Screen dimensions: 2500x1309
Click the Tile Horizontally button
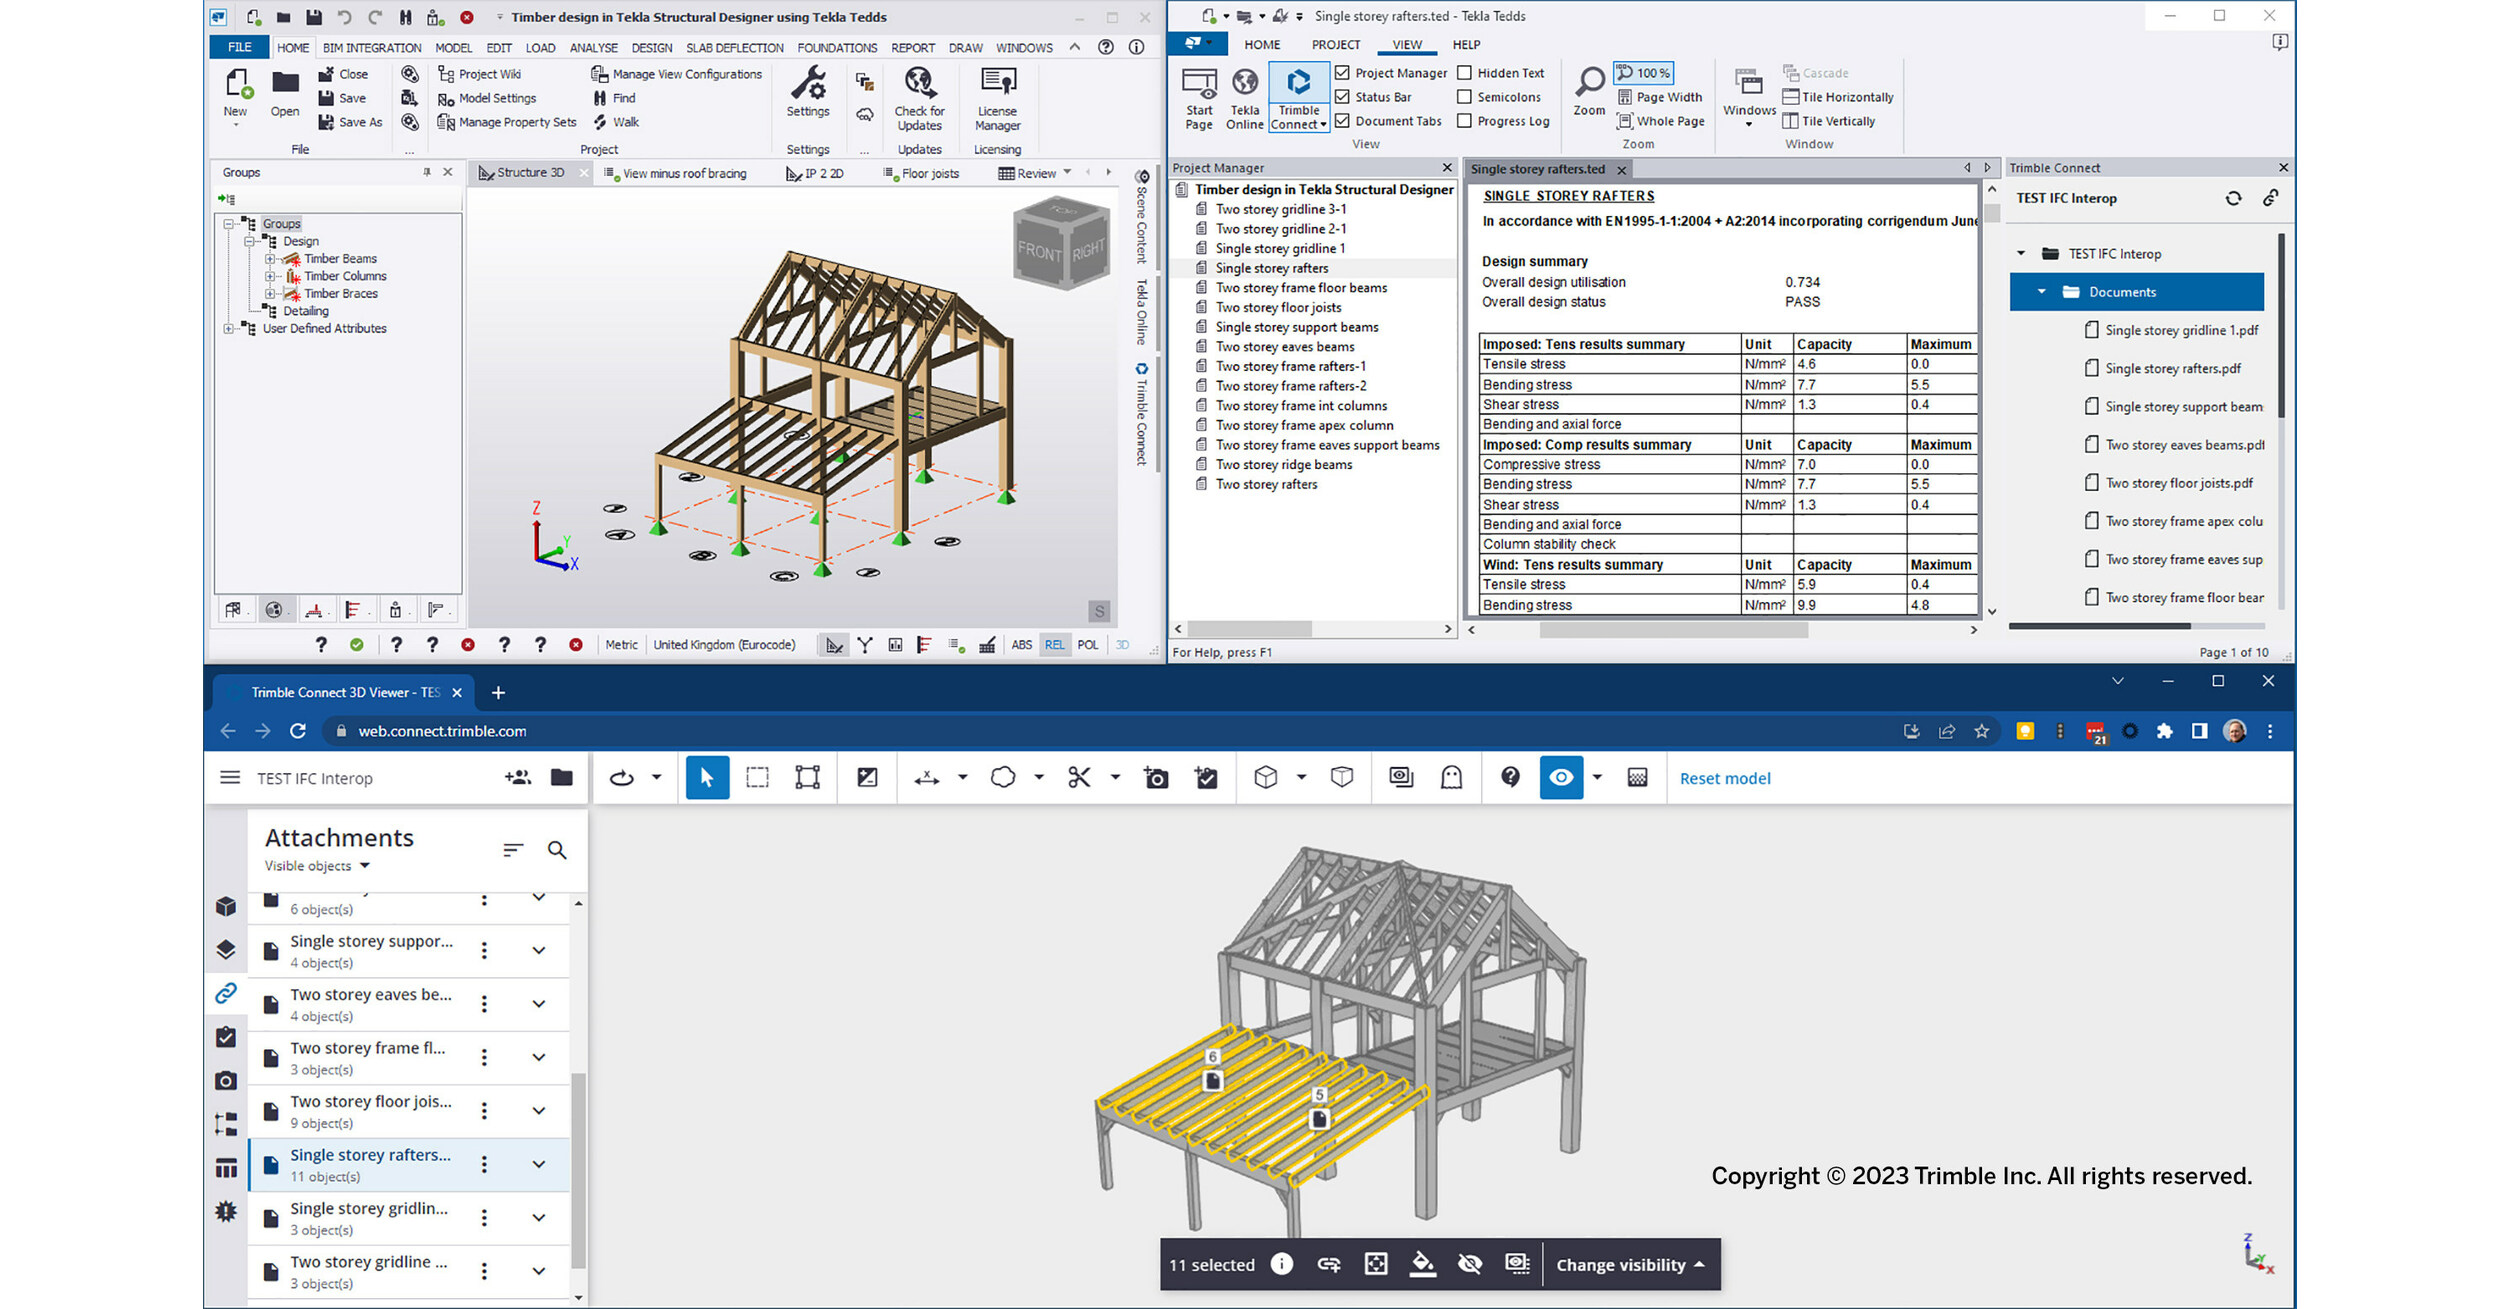click(x=1838, y=97)
